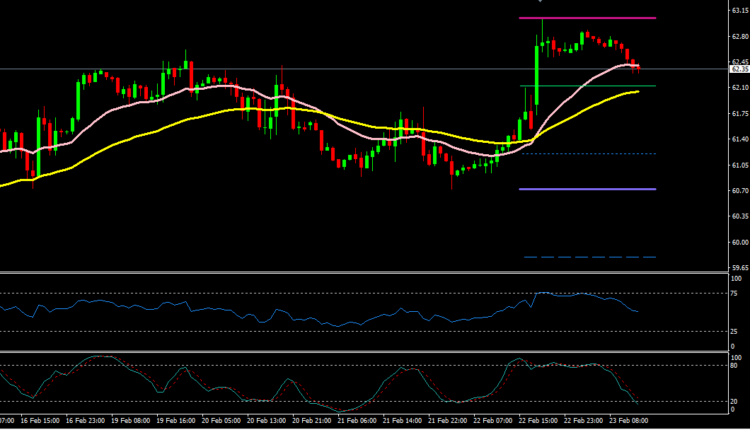
Task: Click the 63.15 price axis label
Action: tap(740, 11)
